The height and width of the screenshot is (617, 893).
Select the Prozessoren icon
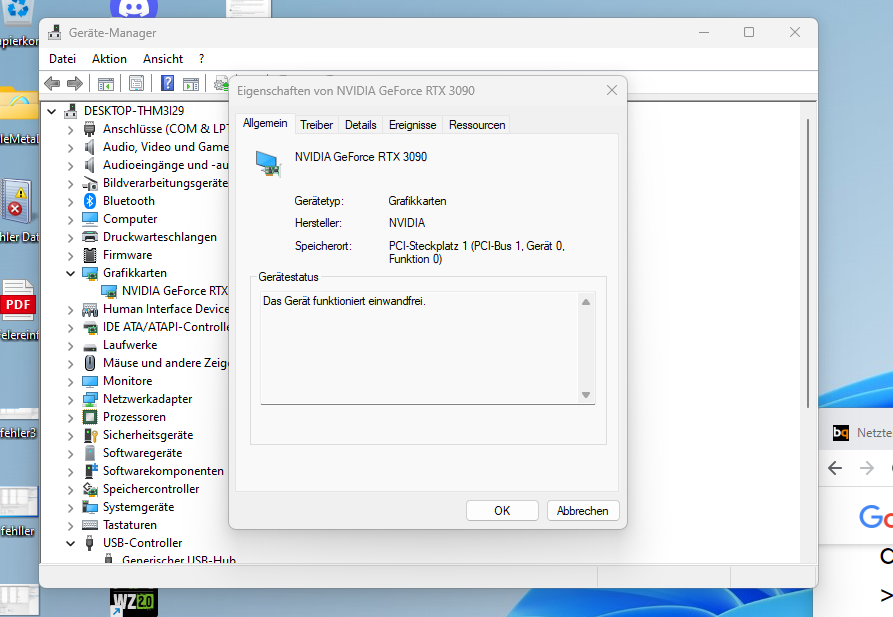click(89, 417)
